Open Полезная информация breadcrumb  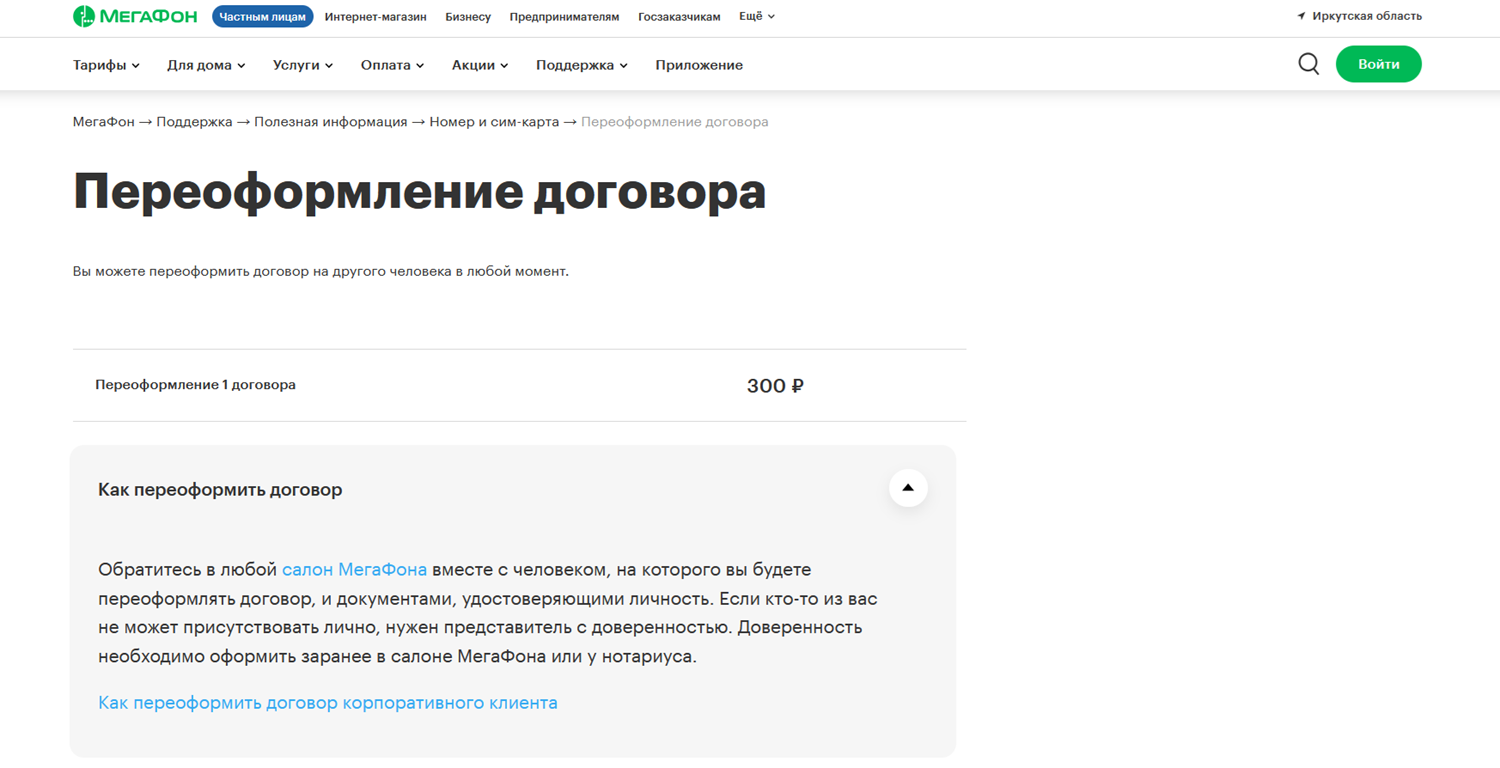331,122
